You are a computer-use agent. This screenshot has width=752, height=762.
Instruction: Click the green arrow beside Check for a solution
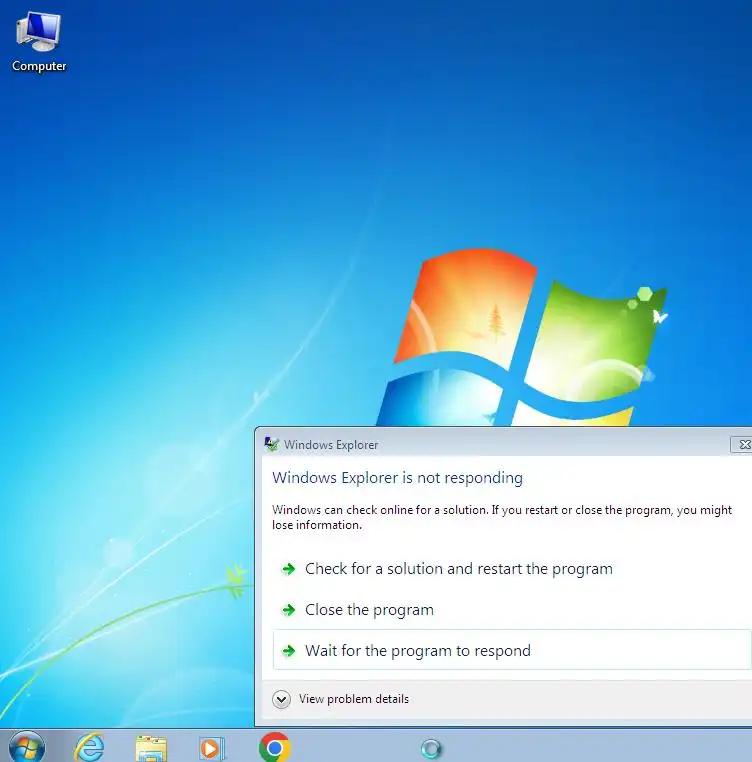(x=289, y=569)
